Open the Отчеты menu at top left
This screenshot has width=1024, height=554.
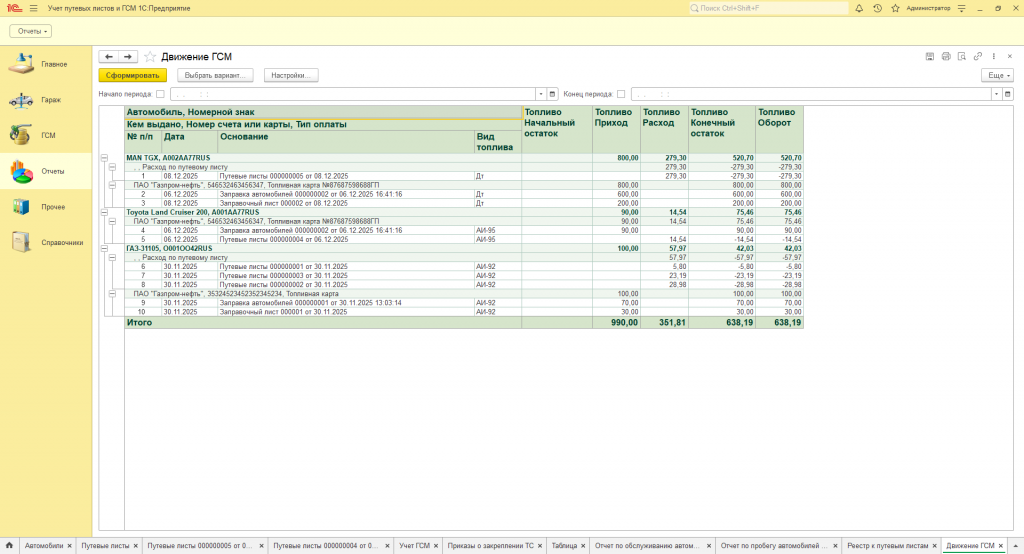point(30,31)
